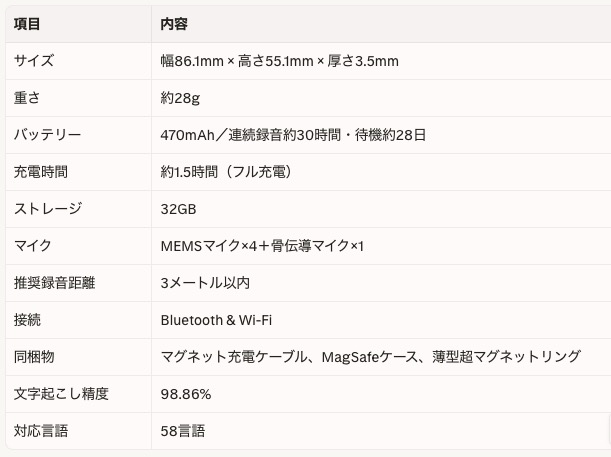
Task: Click the MEMSマイク×4 microphone cell
Action: point(262,246)
